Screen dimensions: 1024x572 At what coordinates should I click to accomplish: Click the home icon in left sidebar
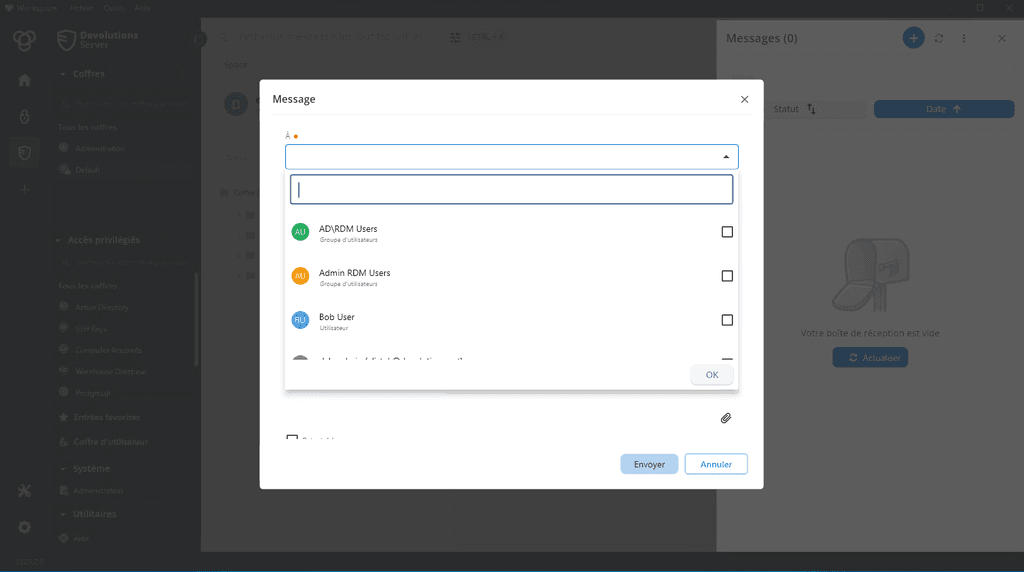[x=25, y=81]
